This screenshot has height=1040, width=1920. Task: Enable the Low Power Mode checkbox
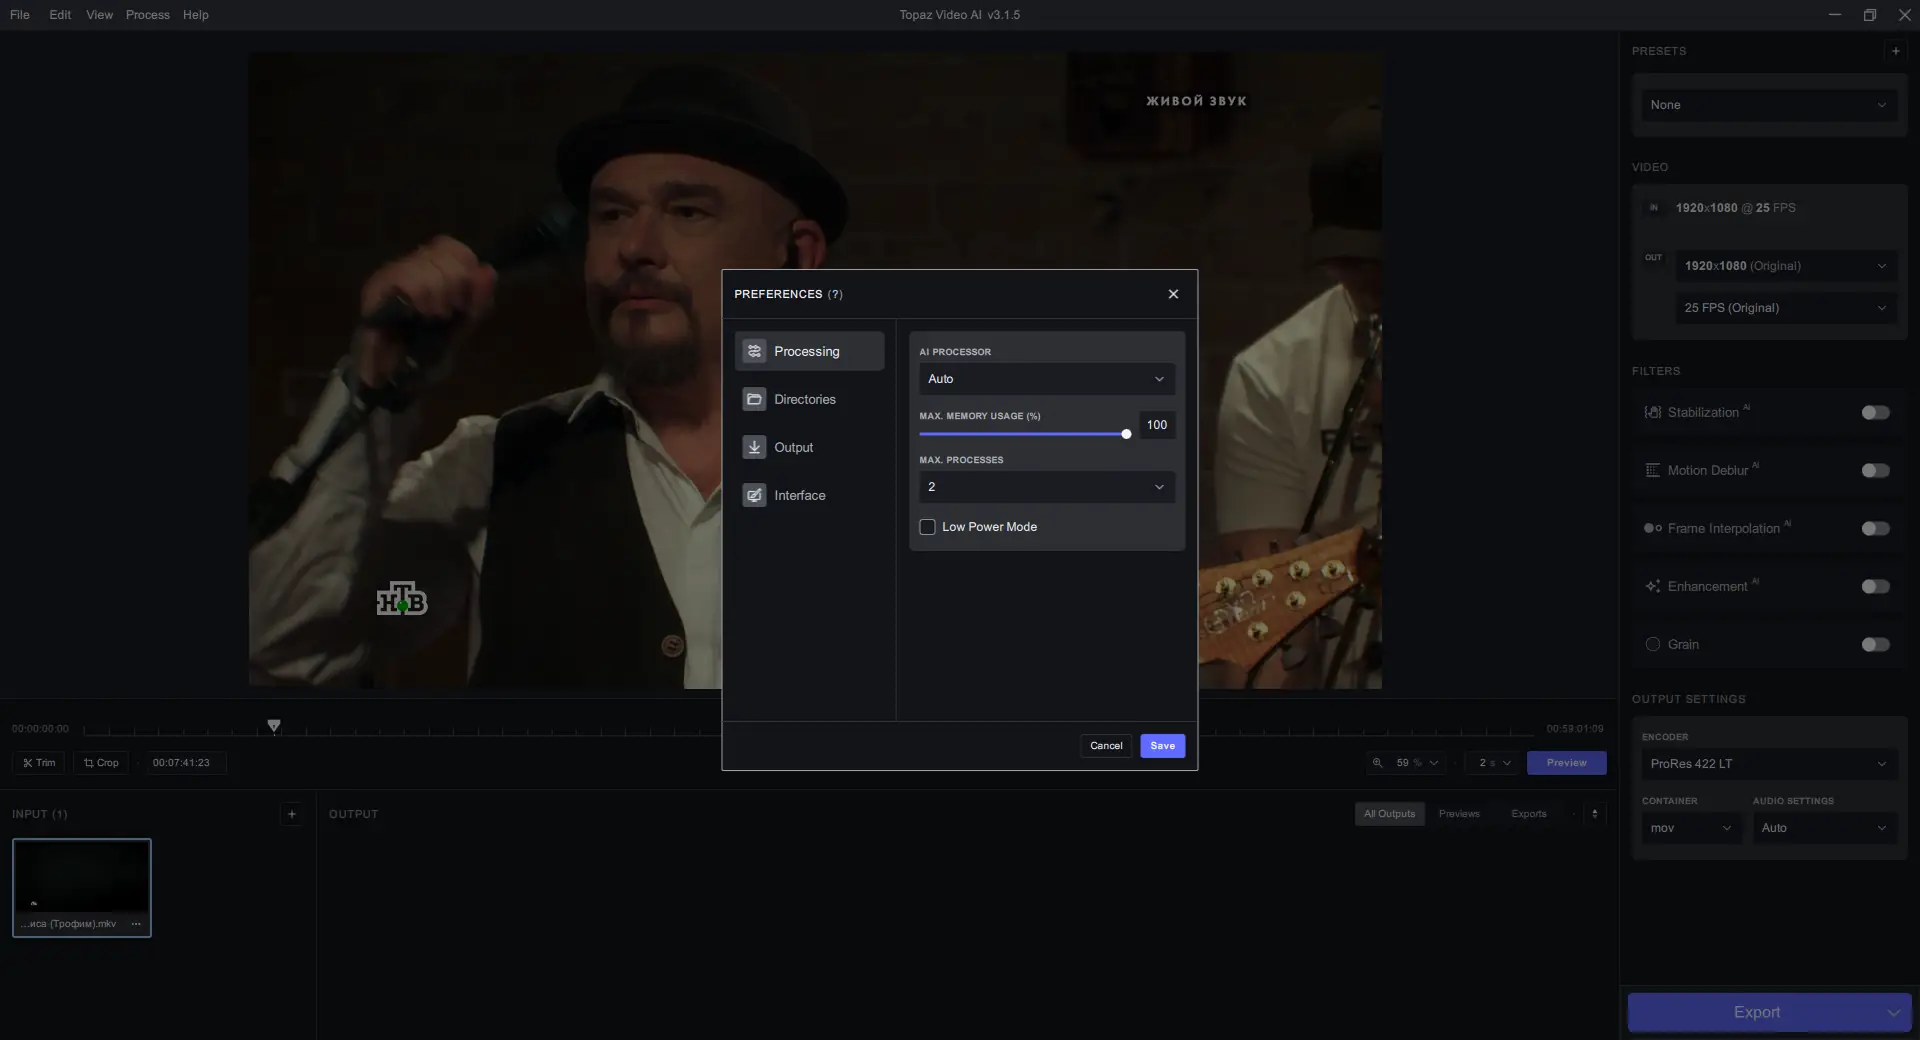click(x=927, y=527)
